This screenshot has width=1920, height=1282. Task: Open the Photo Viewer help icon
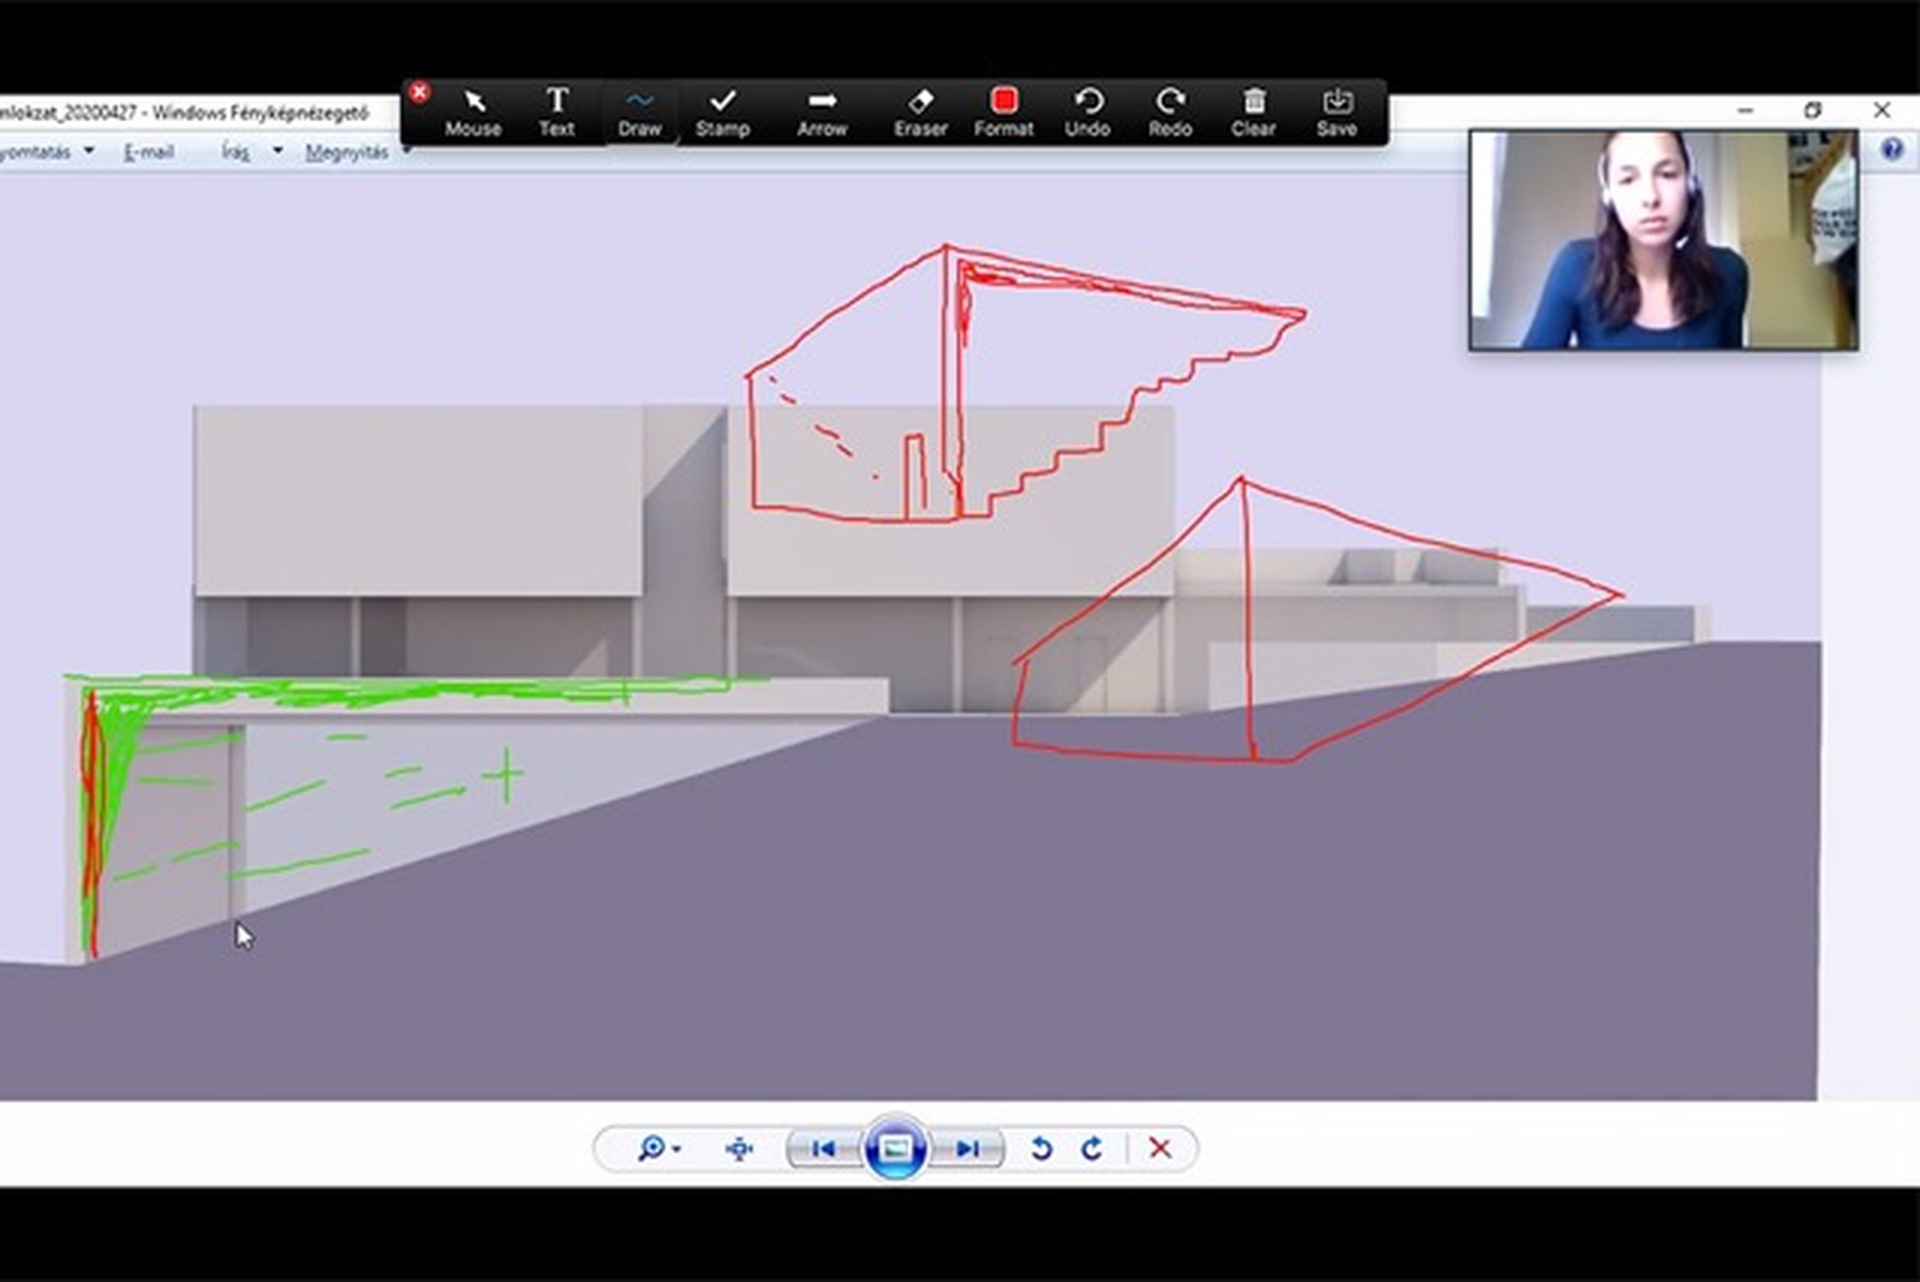click(x=1891, y=150)
